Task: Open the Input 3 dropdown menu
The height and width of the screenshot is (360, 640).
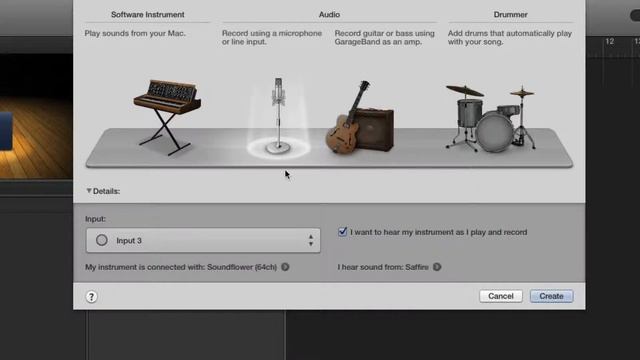Action: (x=203, y=240)
